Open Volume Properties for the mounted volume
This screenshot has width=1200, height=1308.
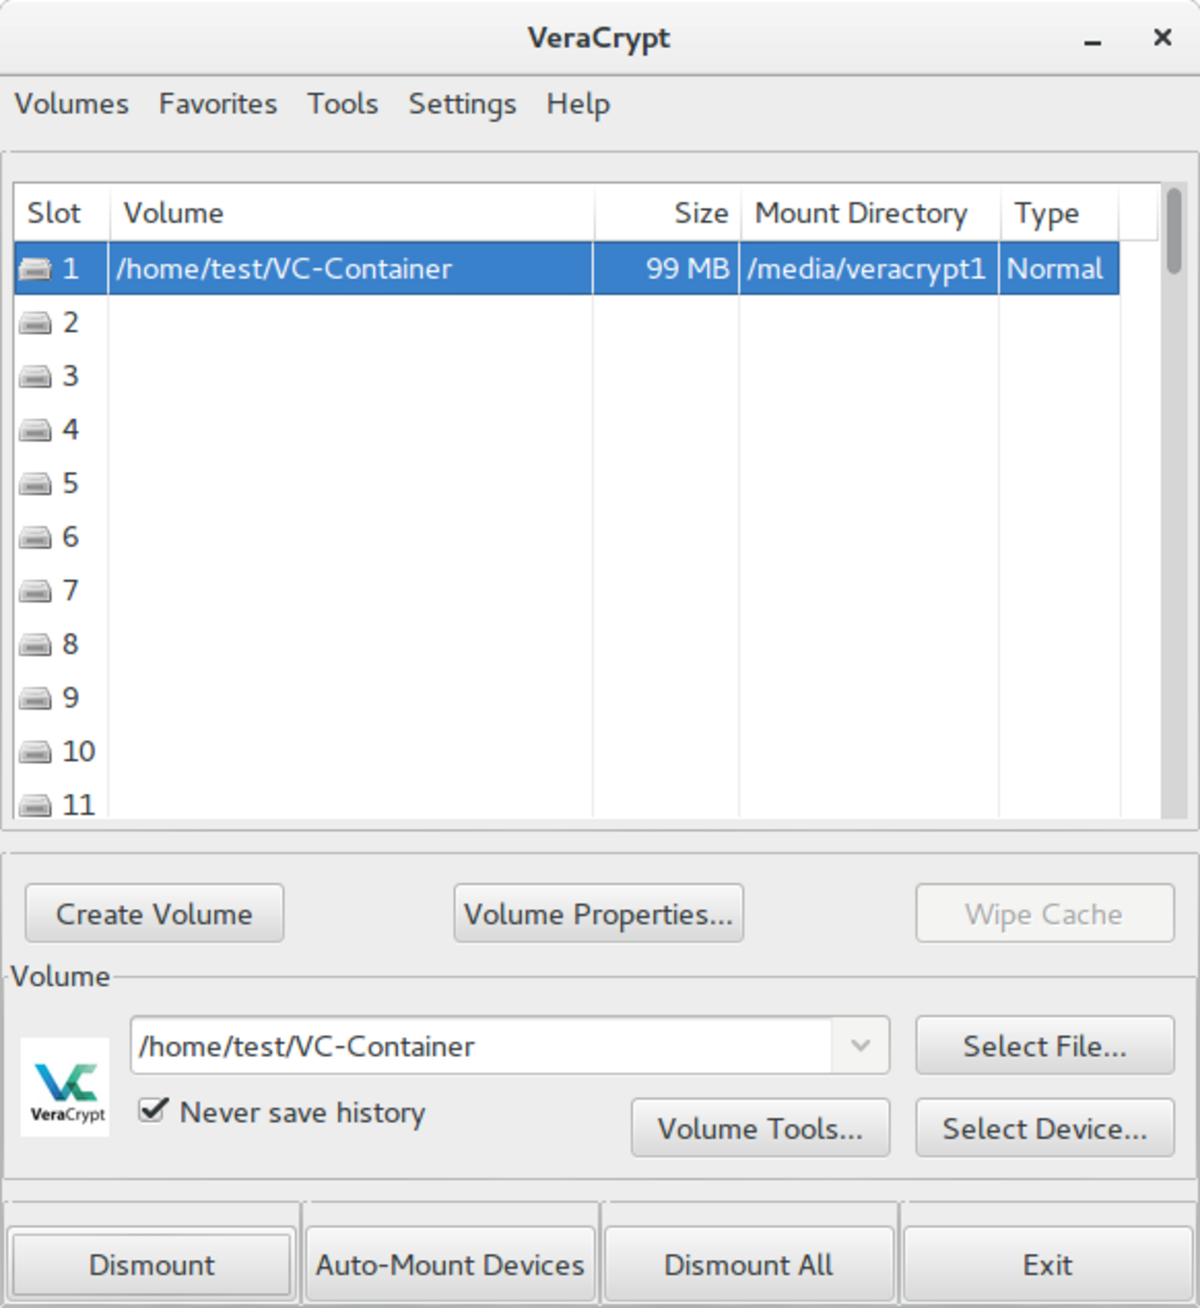[x=598, y=914]
